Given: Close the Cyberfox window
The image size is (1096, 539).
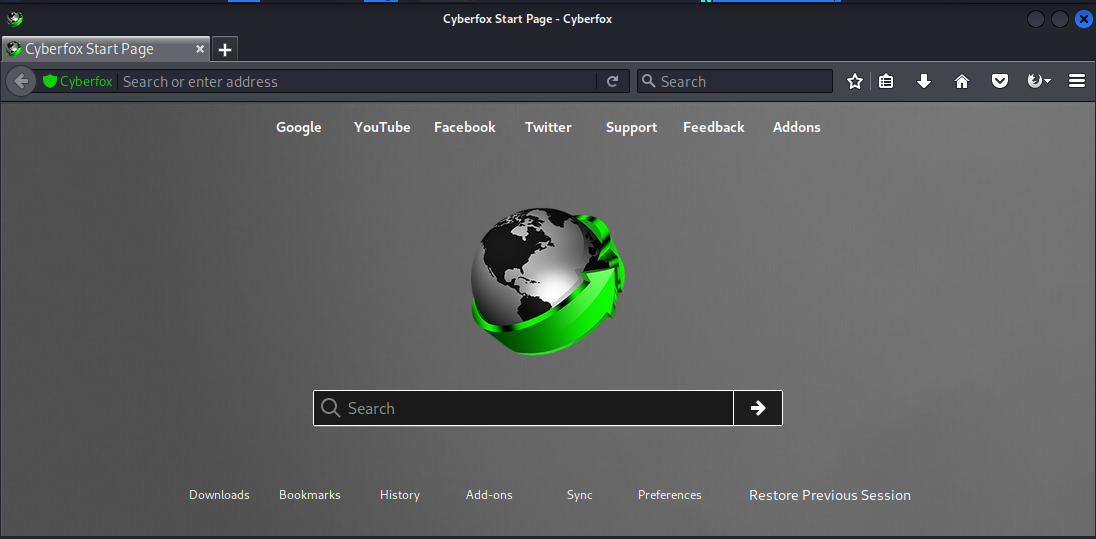Looking at the screenshot, I should click(1083, 20).
